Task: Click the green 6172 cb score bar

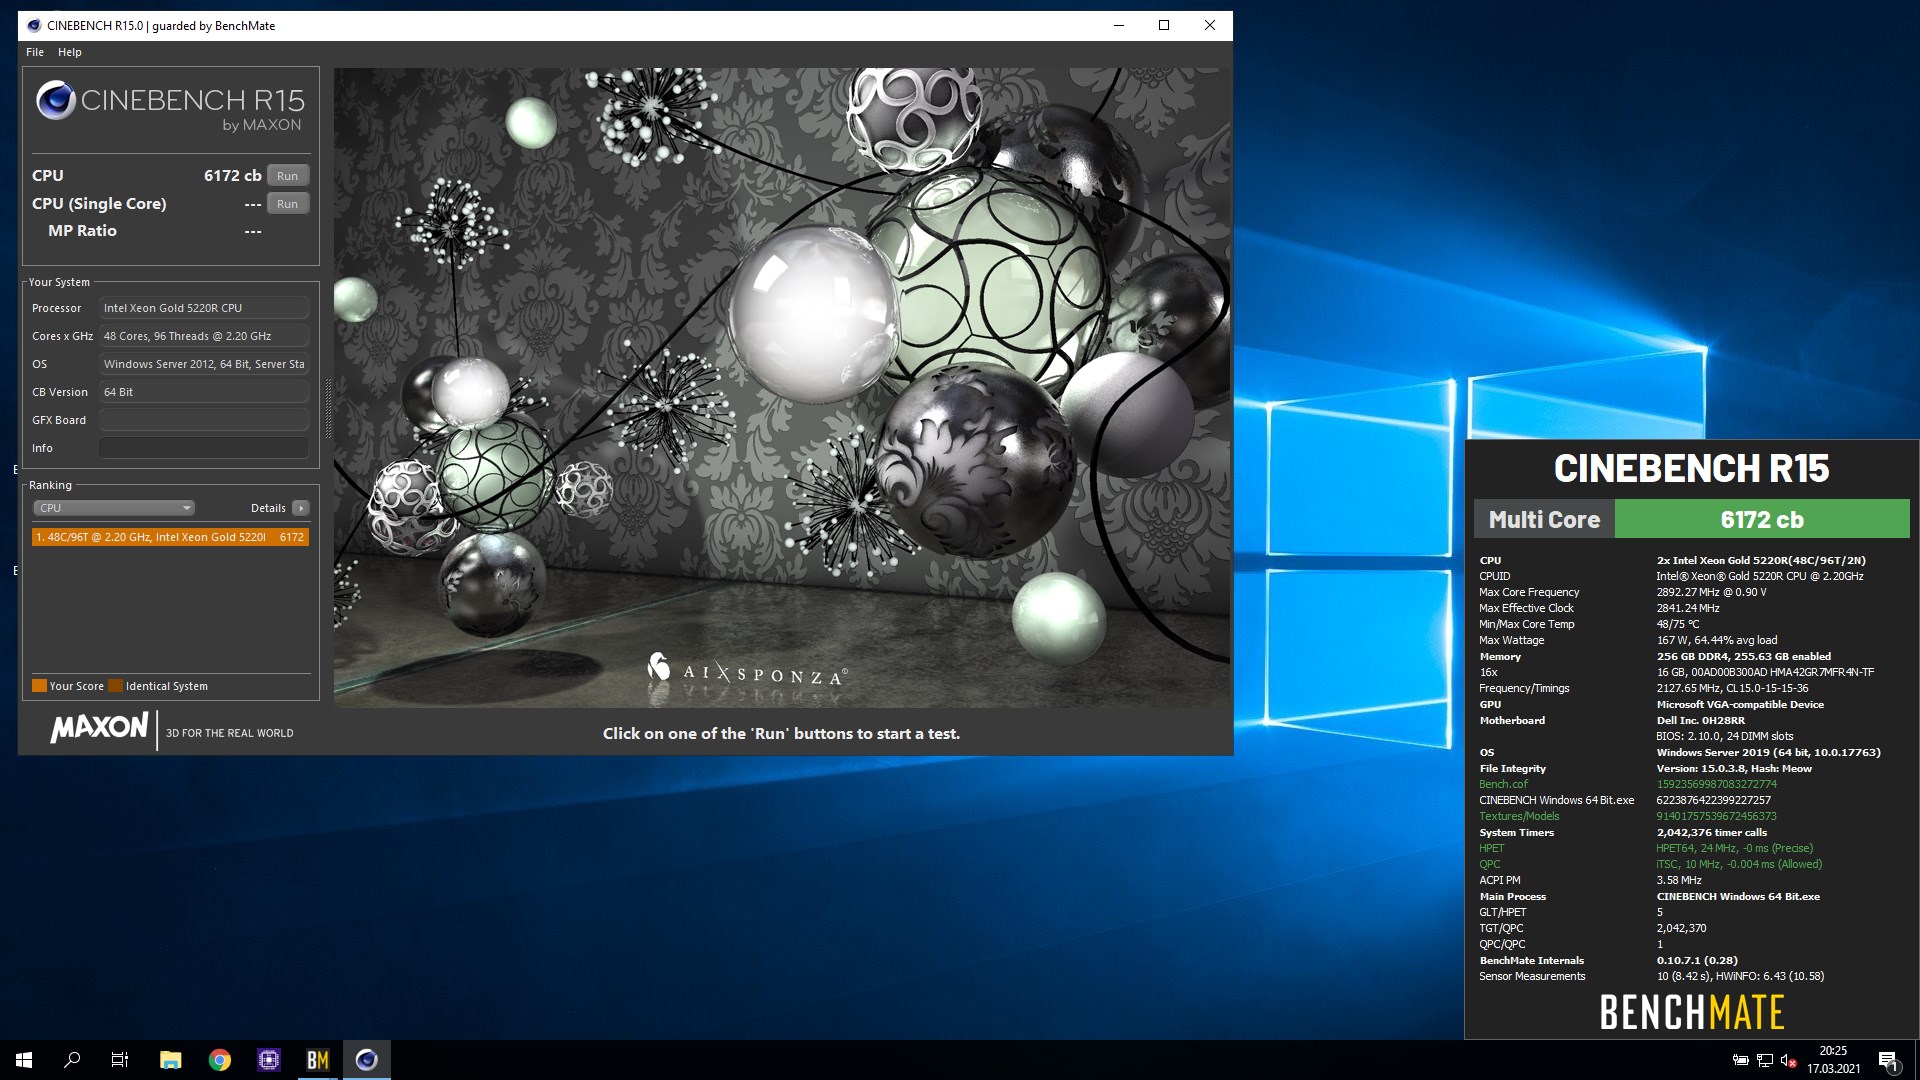Action: coord(1762,520)
